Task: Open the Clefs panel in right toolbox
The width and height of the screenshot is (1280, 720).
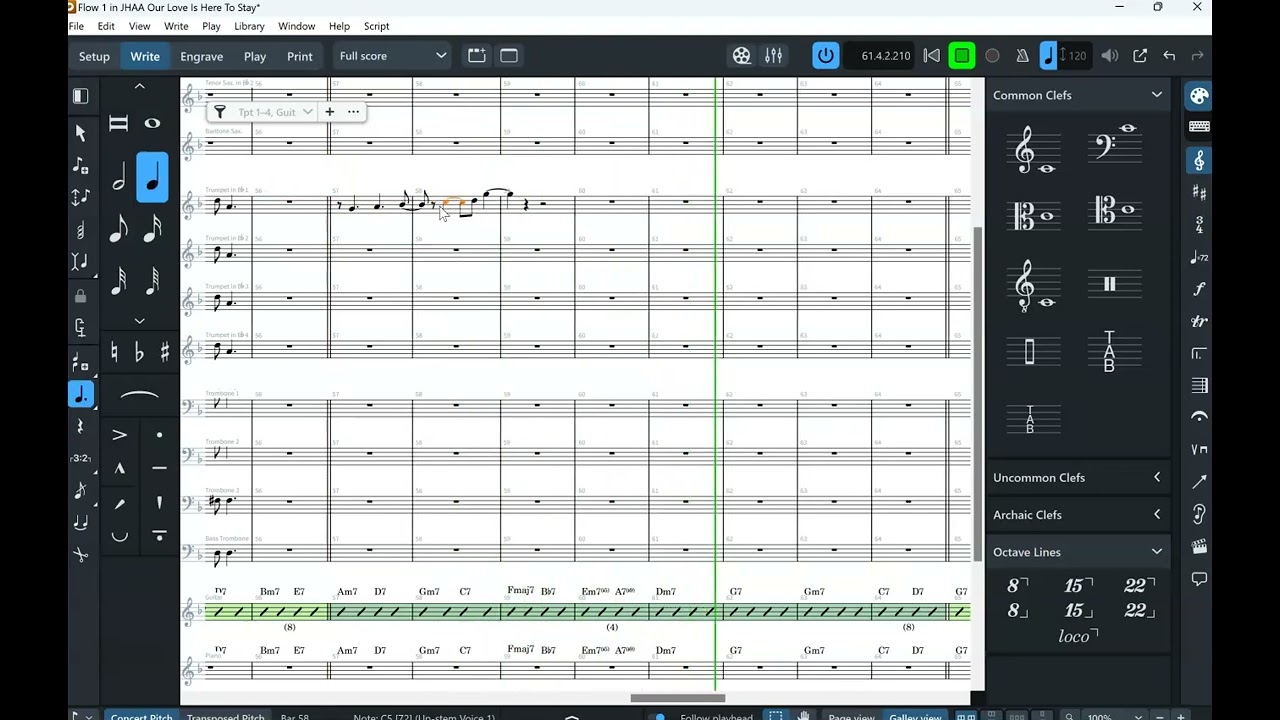Action: click(1198, 160)
